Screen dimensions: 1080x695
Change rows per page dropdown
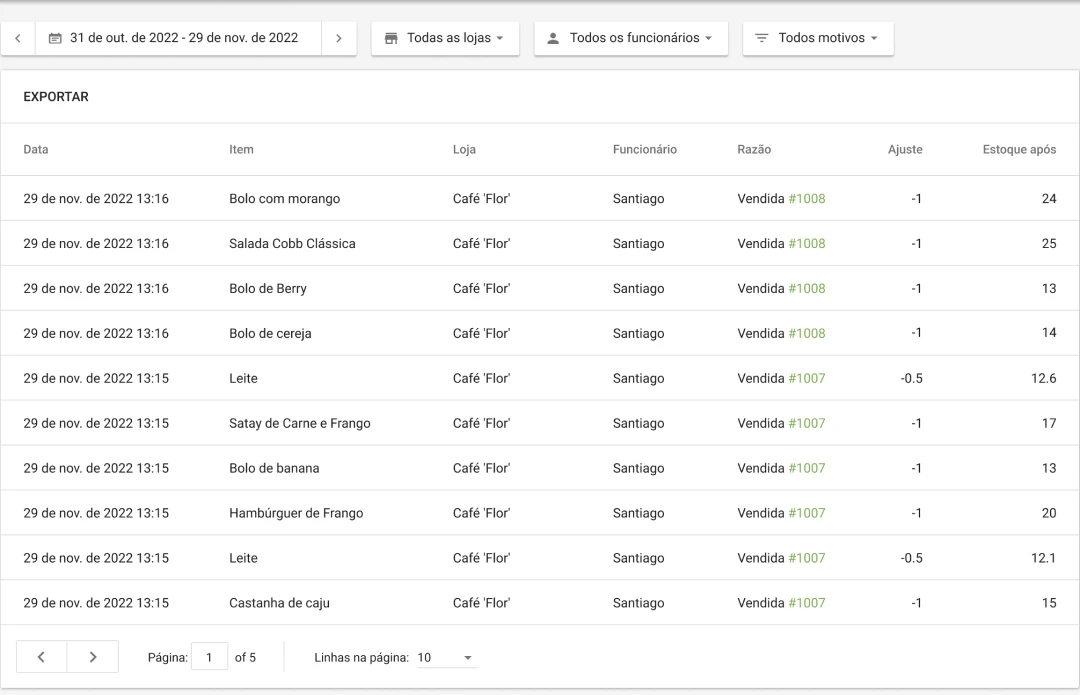click(446, 658)
